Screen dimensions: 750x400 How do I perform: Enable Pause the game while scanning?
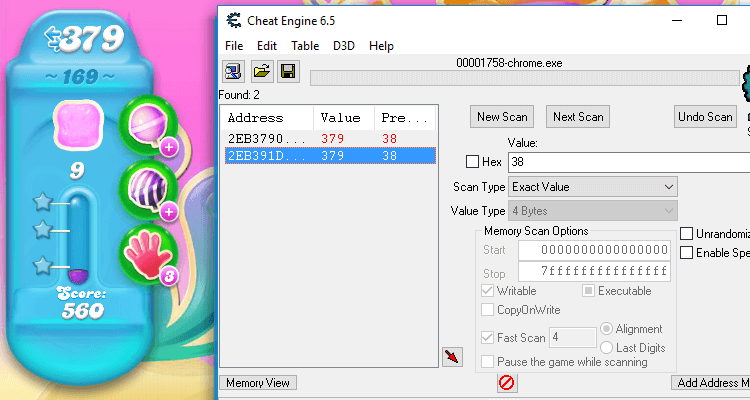tap(487, 362)
